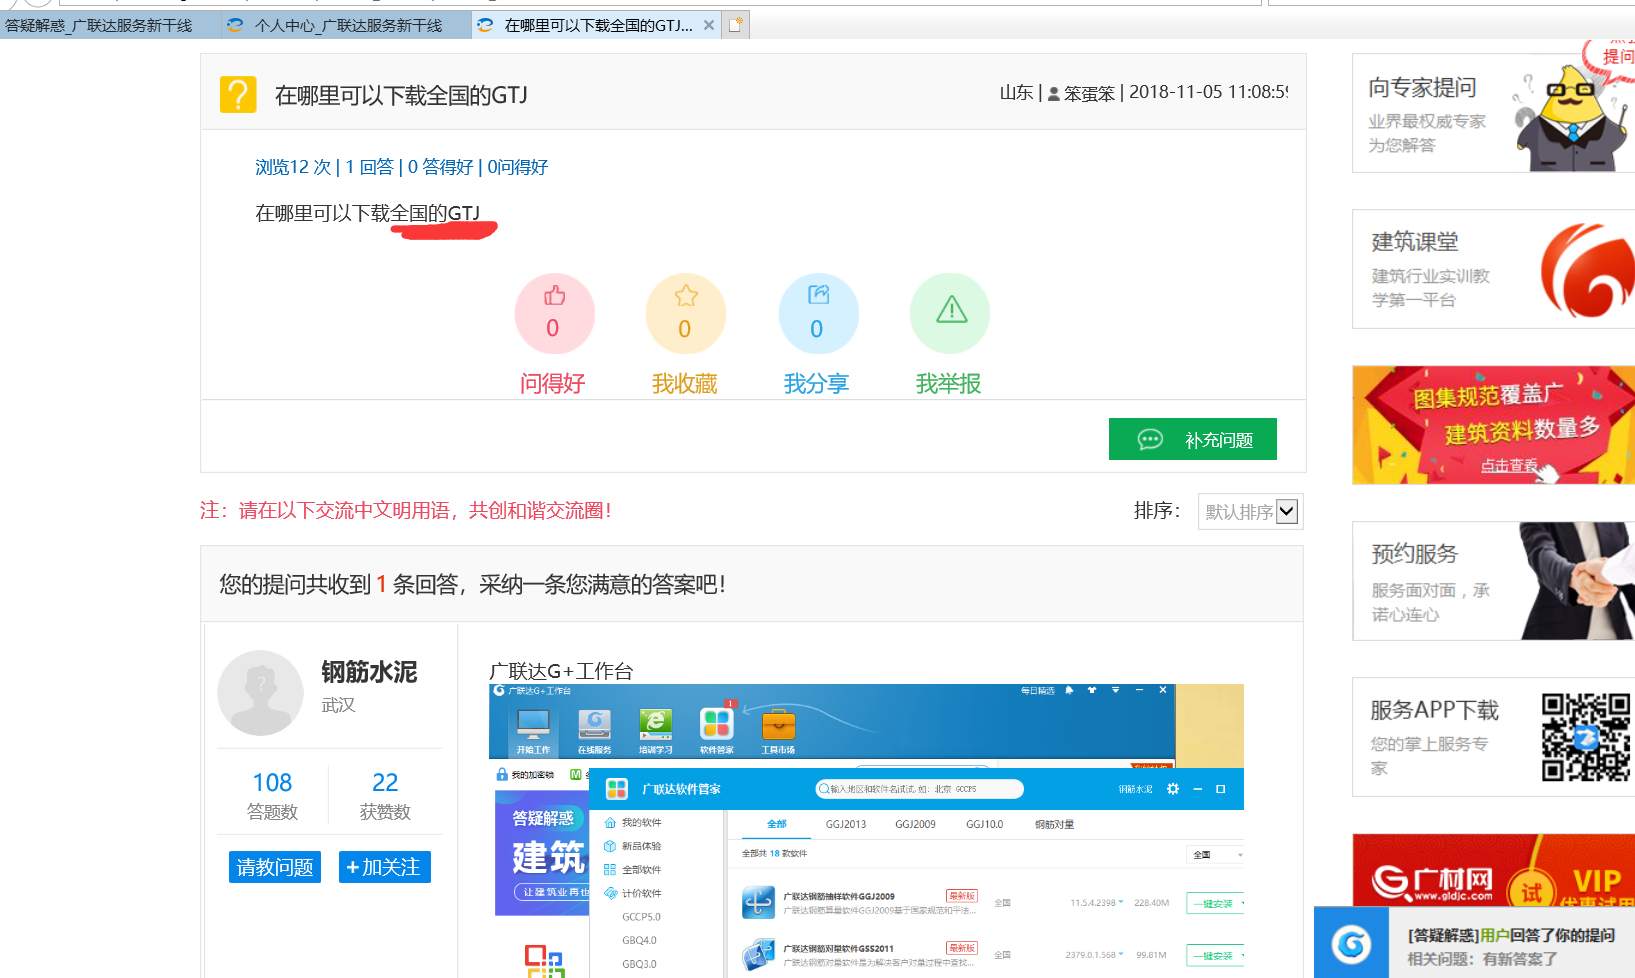Open the 默认排序 sort dropdown

(1250, 511)
